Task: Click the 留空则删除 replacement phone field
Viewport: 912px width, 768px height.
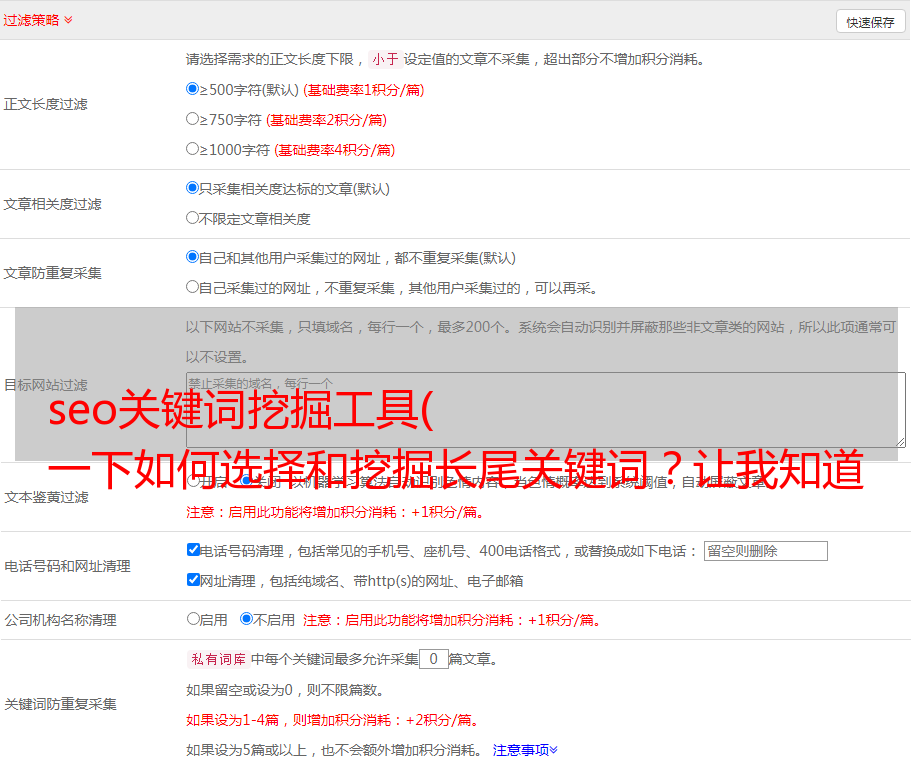Action: [765, 551]
